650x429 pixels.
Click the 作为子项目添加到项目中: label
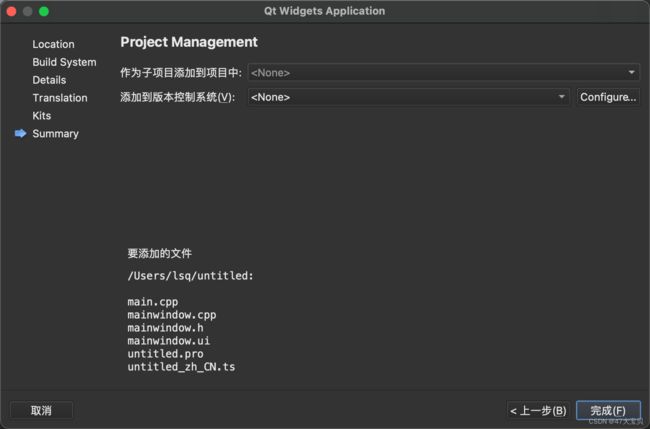[181, 73]
